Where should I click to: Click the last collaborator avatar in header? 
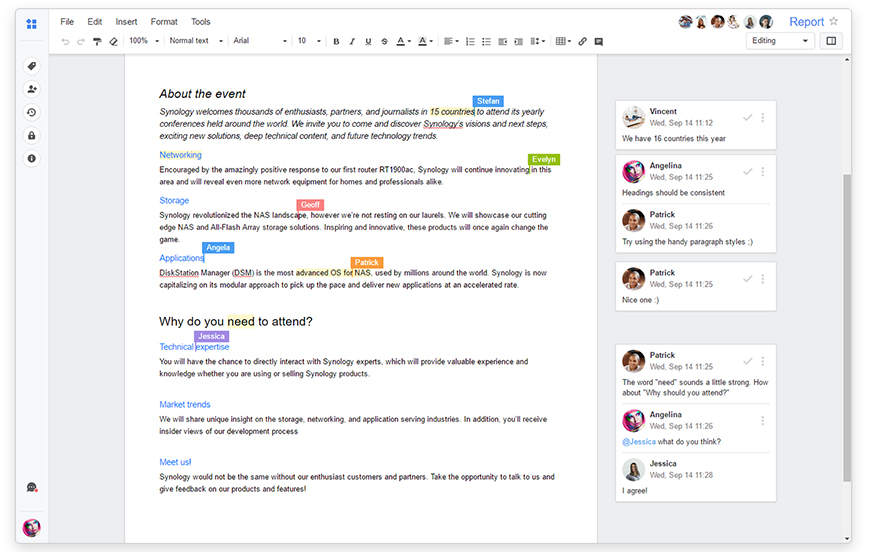[x=766, y=22]
